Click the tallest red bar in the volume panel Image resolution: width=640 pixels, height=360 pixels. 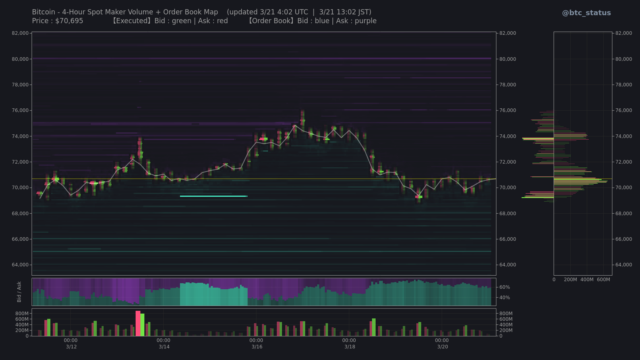[138, 324]
